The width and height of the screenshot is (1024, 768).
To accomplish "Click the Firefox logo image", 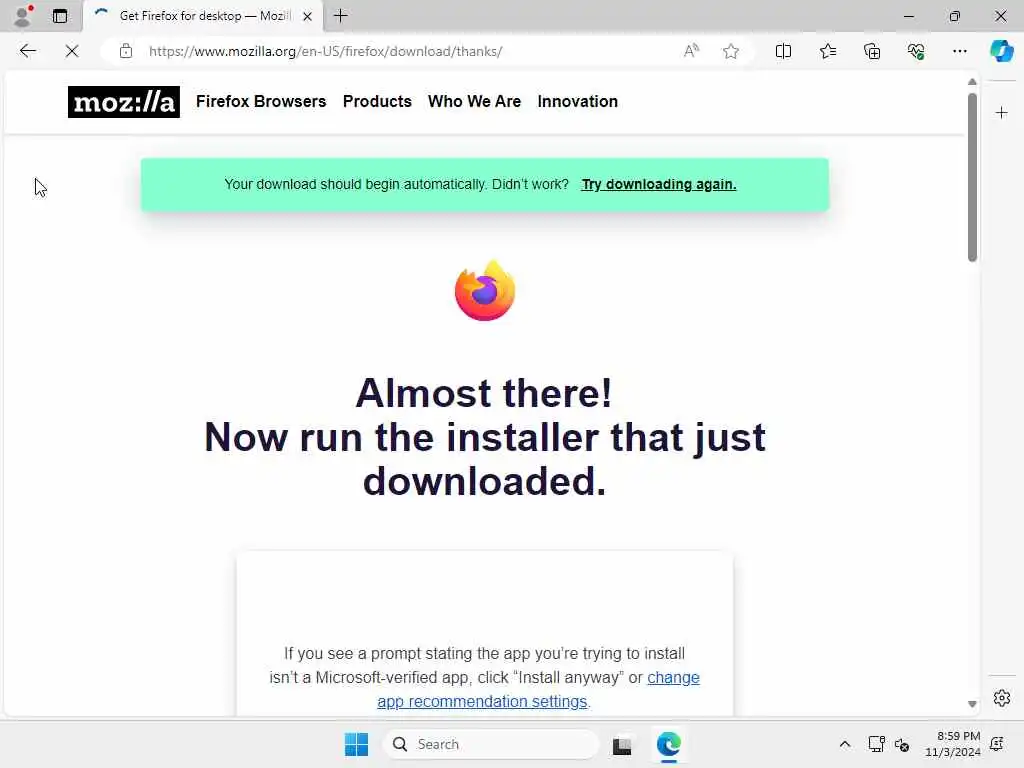I will click(485, 291).
